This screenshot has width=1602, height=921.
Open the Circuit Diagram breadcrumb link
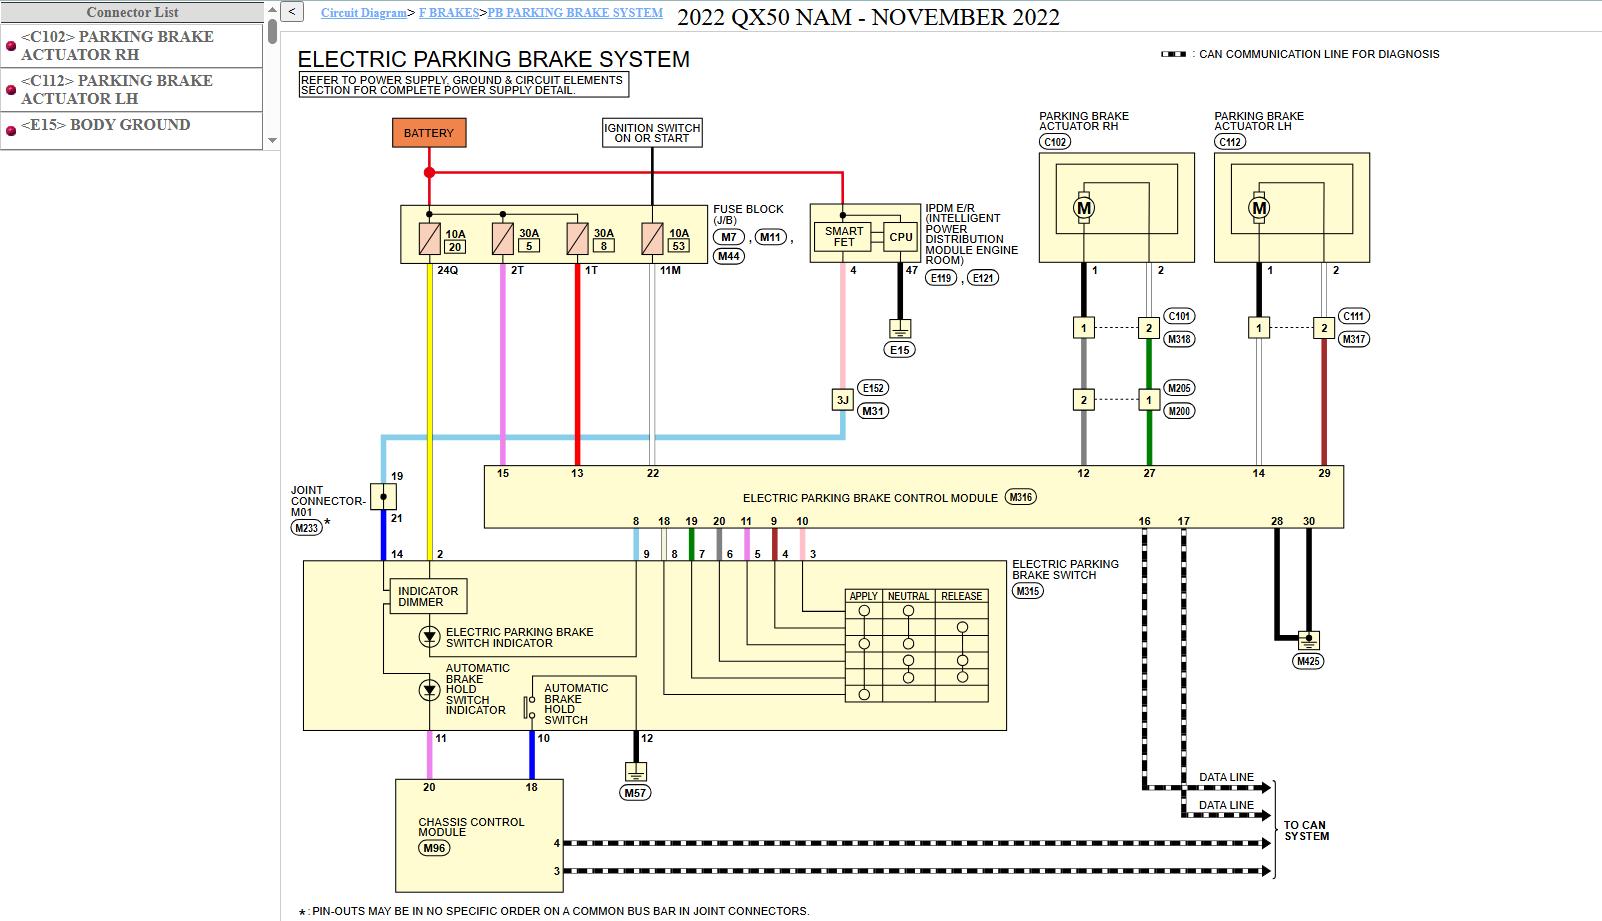[x=364, y=13]
